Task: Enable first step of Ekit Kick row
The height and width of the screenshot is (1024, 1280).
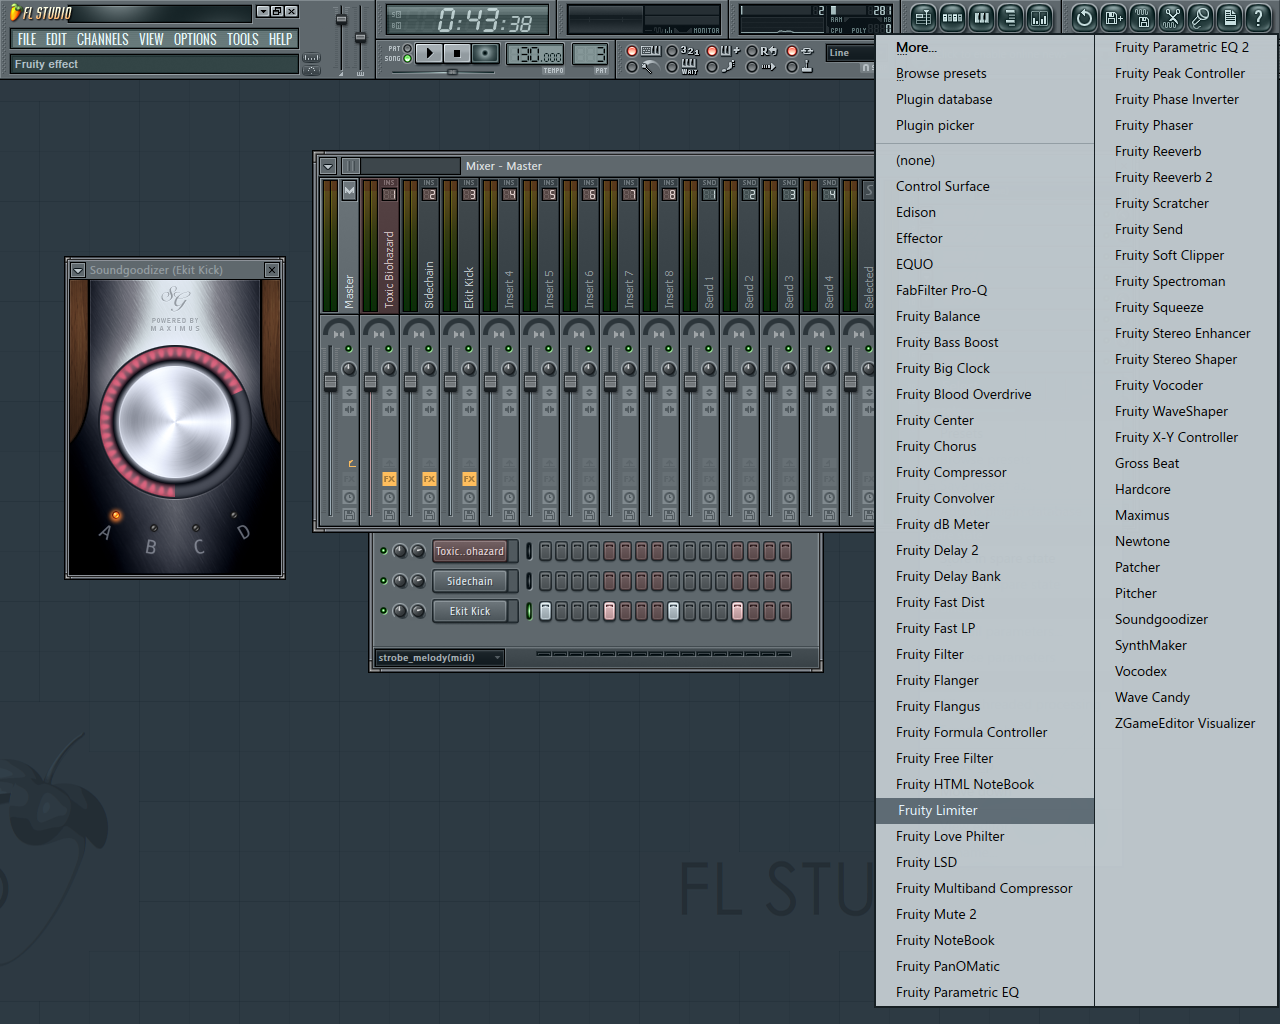Action: [545, 611]
